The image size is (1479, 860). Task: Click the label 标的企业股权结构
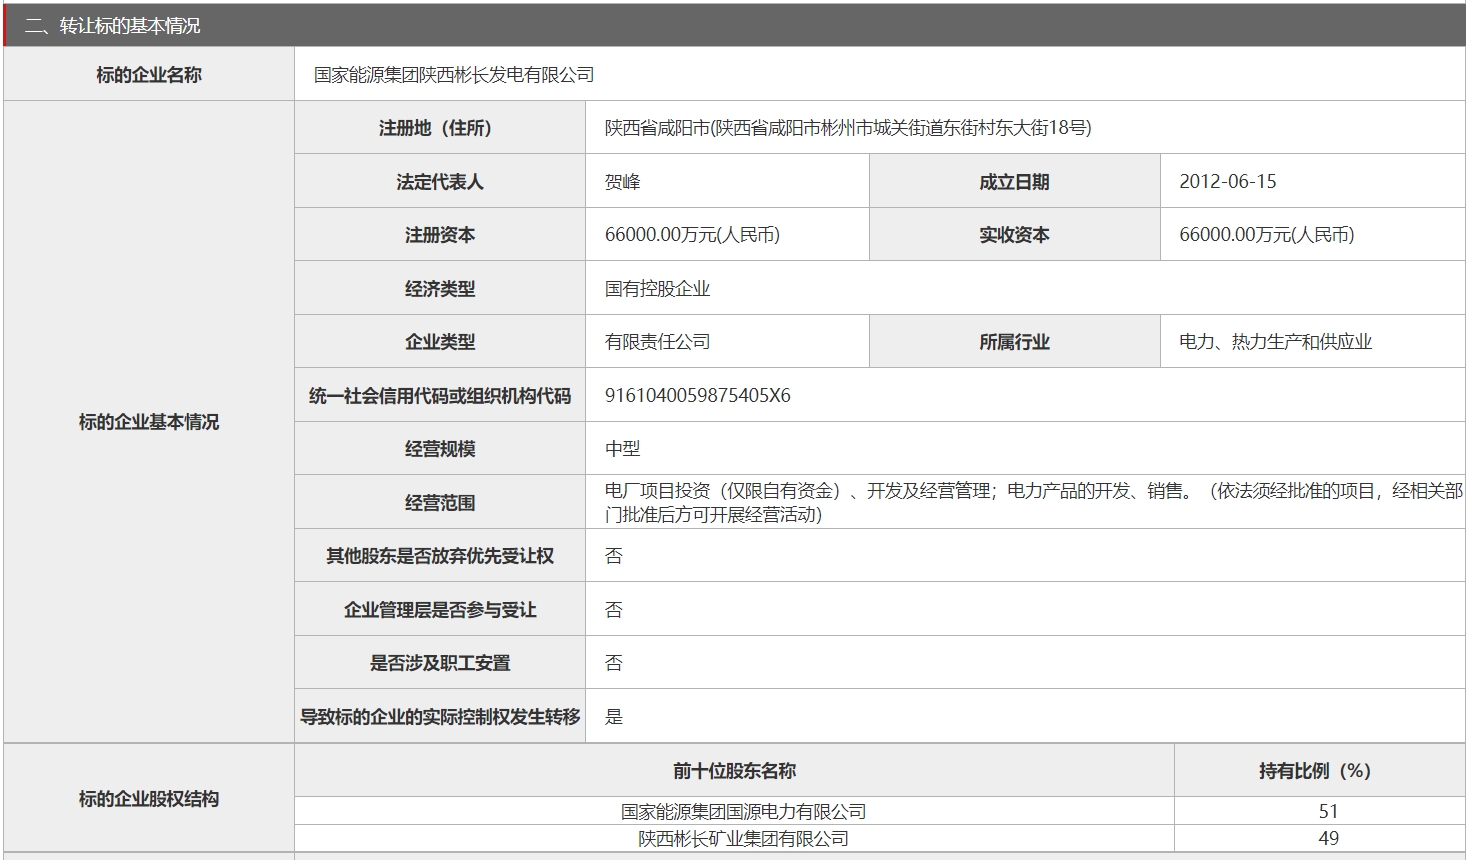click(149, 799)
